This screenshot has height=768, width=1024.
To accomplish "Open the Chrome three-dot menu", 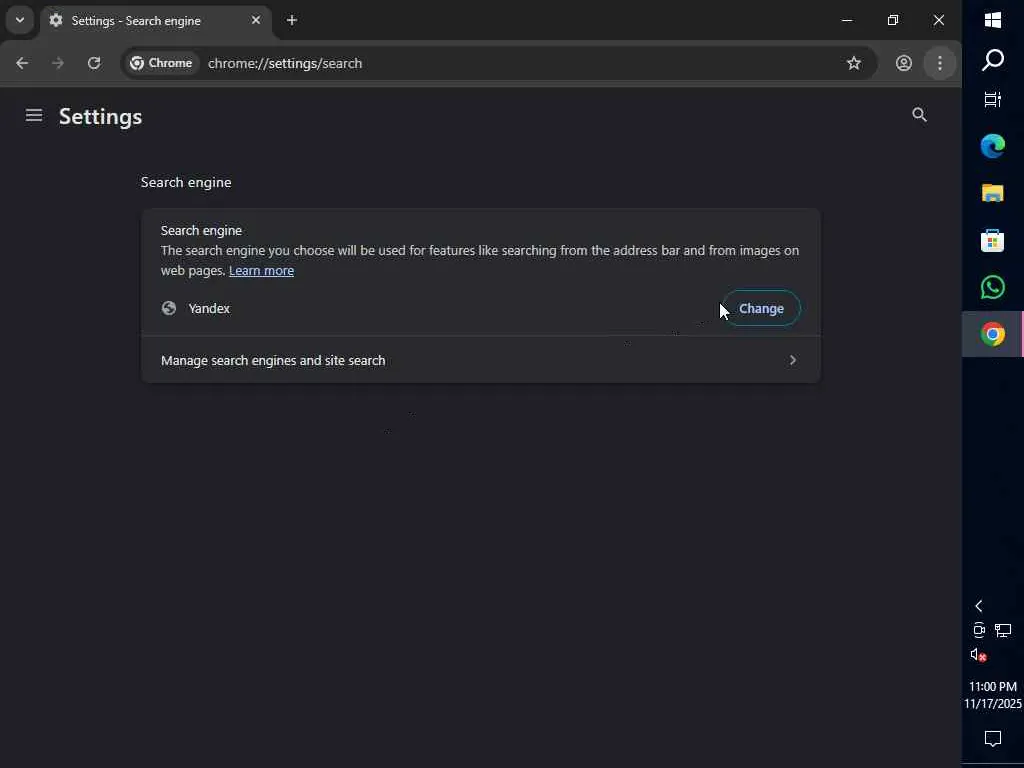I will [940, 63].
